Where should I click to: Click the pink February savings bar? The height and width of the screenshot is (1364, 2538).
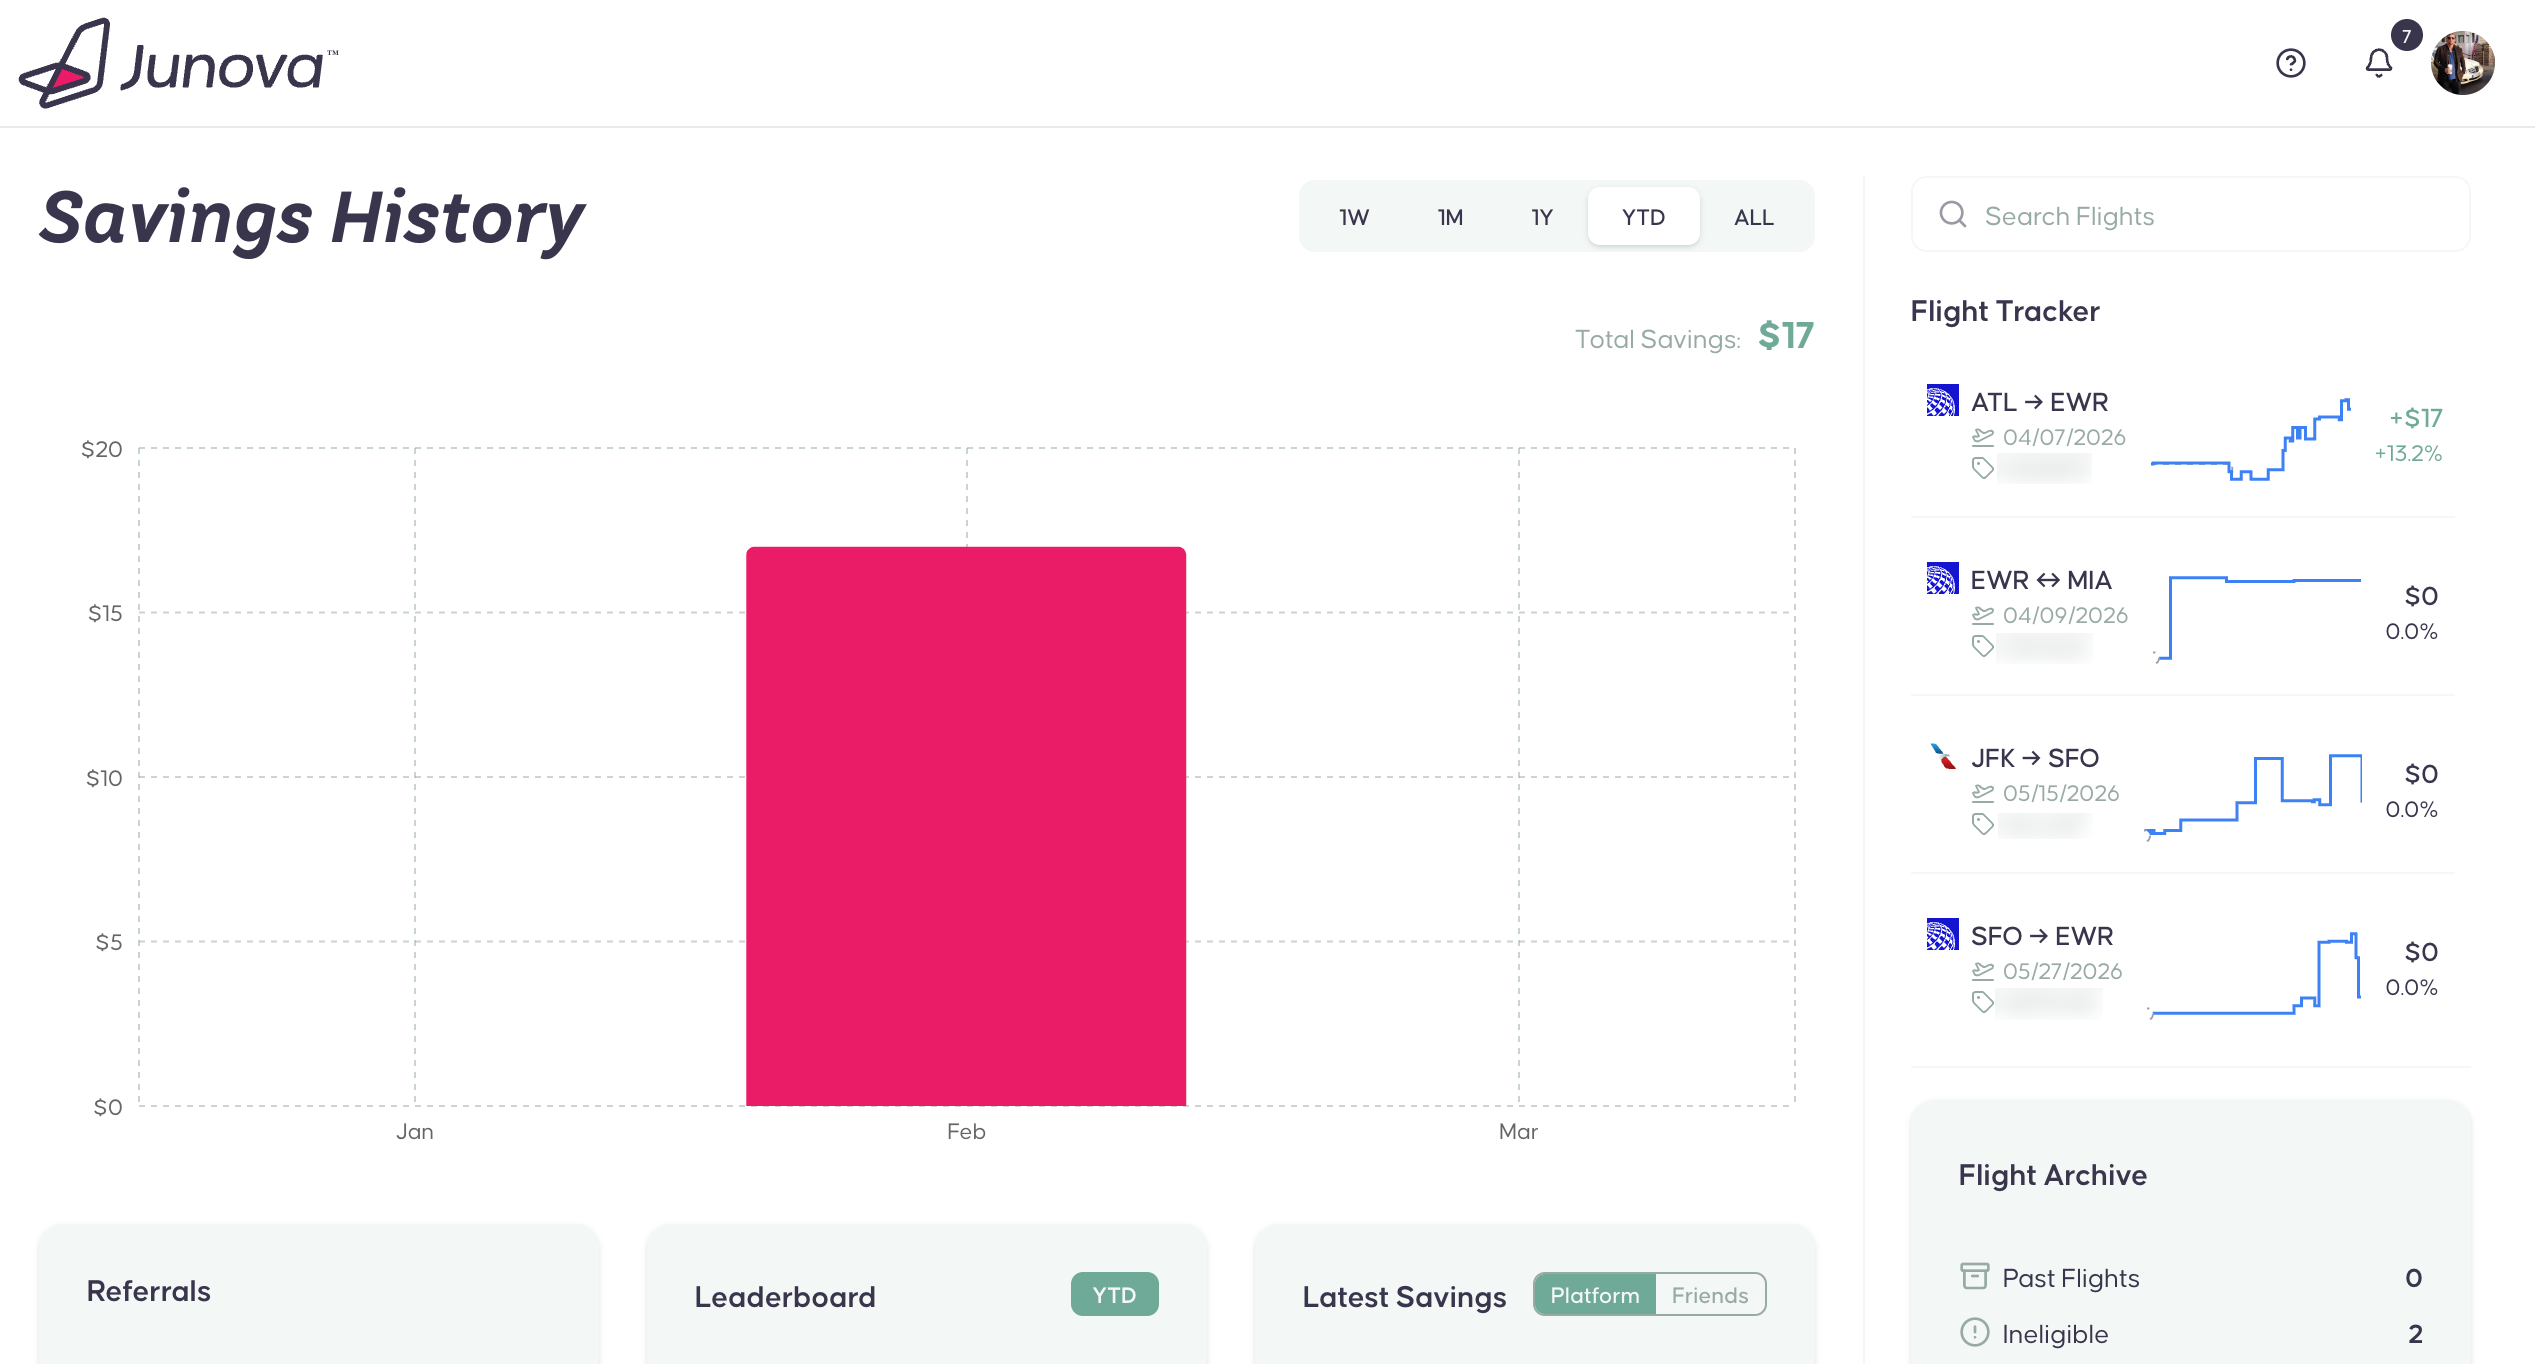click(x=965, y=825)
